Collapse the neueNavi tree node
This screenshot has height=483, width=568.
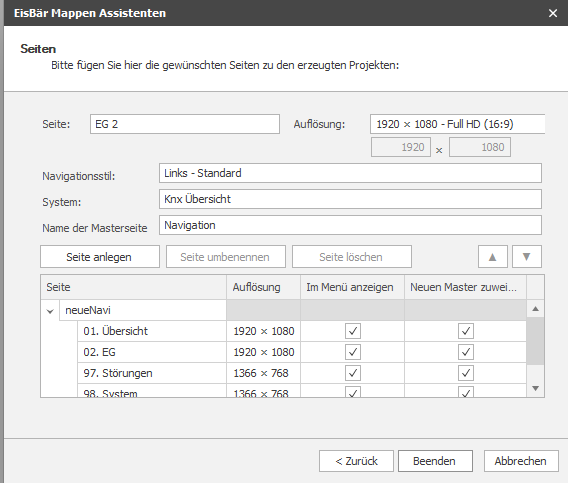pos(50,311)
